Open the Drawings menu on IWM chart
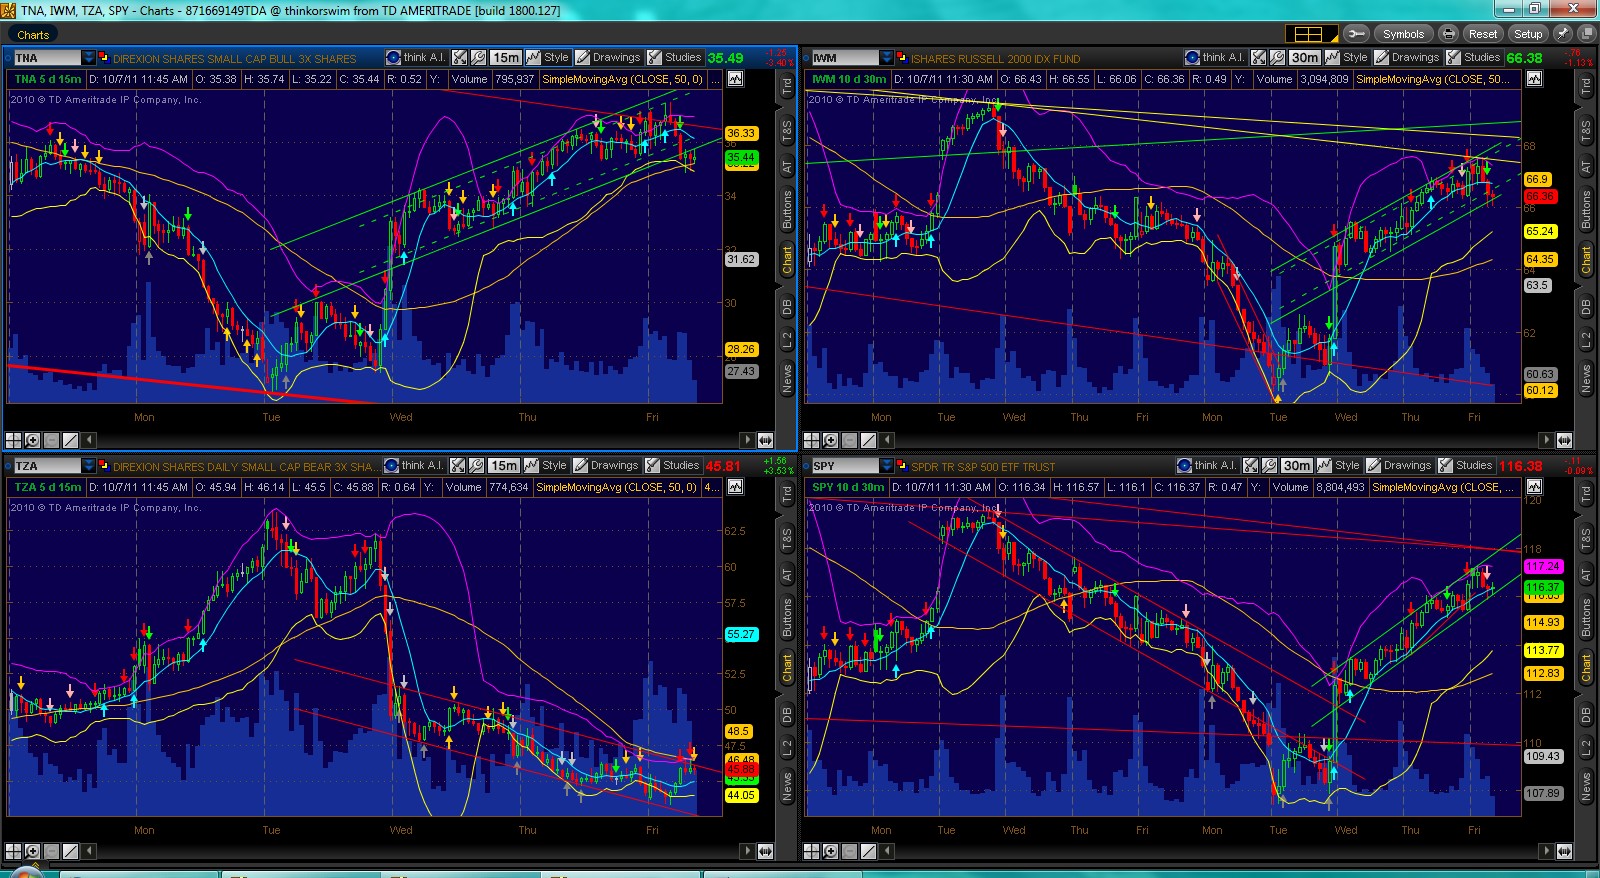Viewport: 1600px width, 878px height. (x=1406, y=58)
